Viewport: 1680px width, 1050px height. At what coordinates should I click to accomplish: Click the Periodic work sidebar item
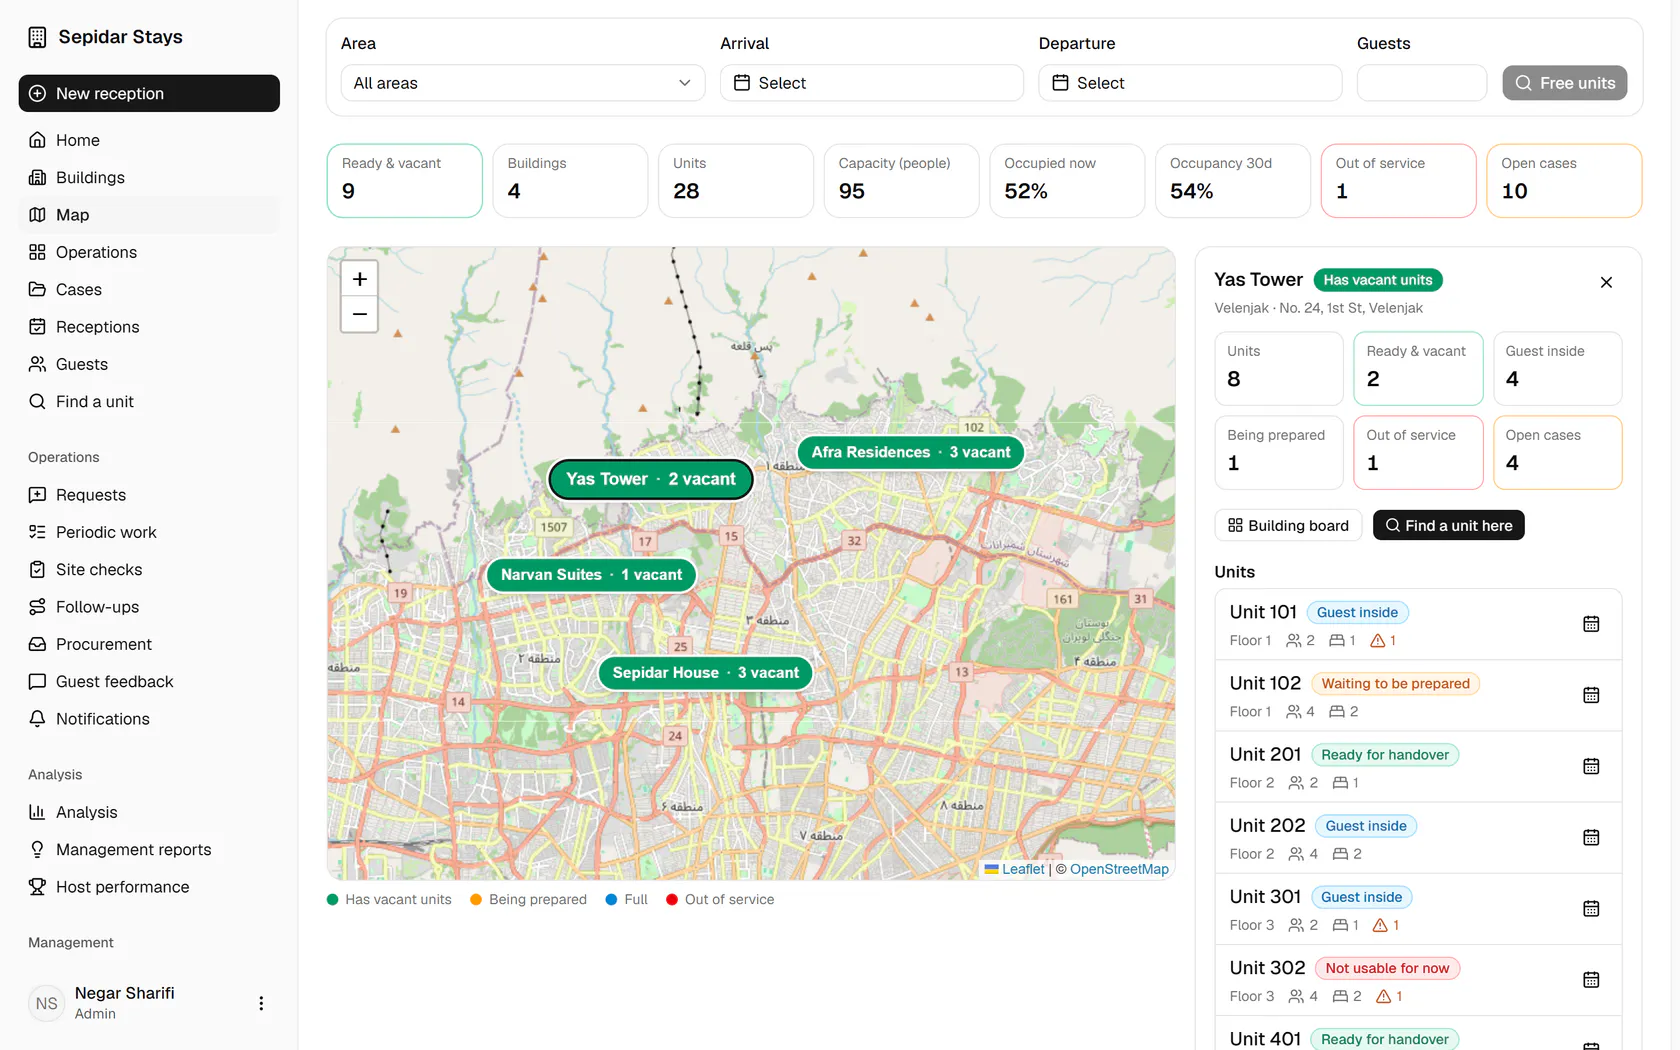point(149,532)
